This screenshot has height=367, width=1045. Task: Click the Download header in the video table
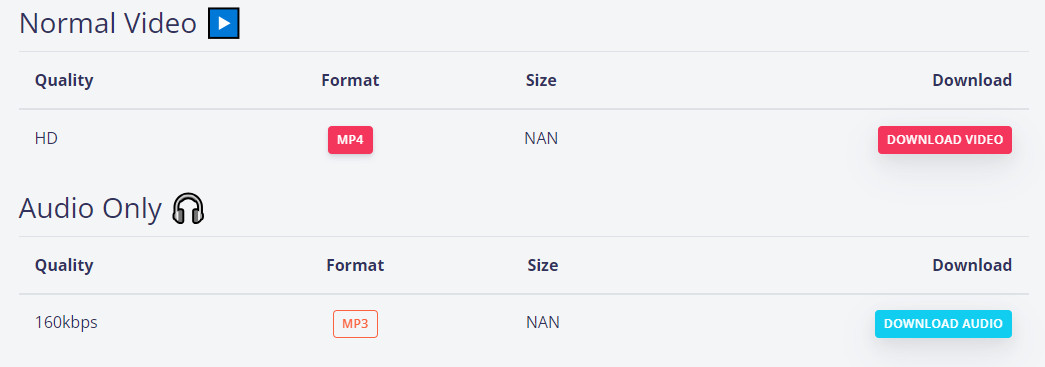coord(972,81)
